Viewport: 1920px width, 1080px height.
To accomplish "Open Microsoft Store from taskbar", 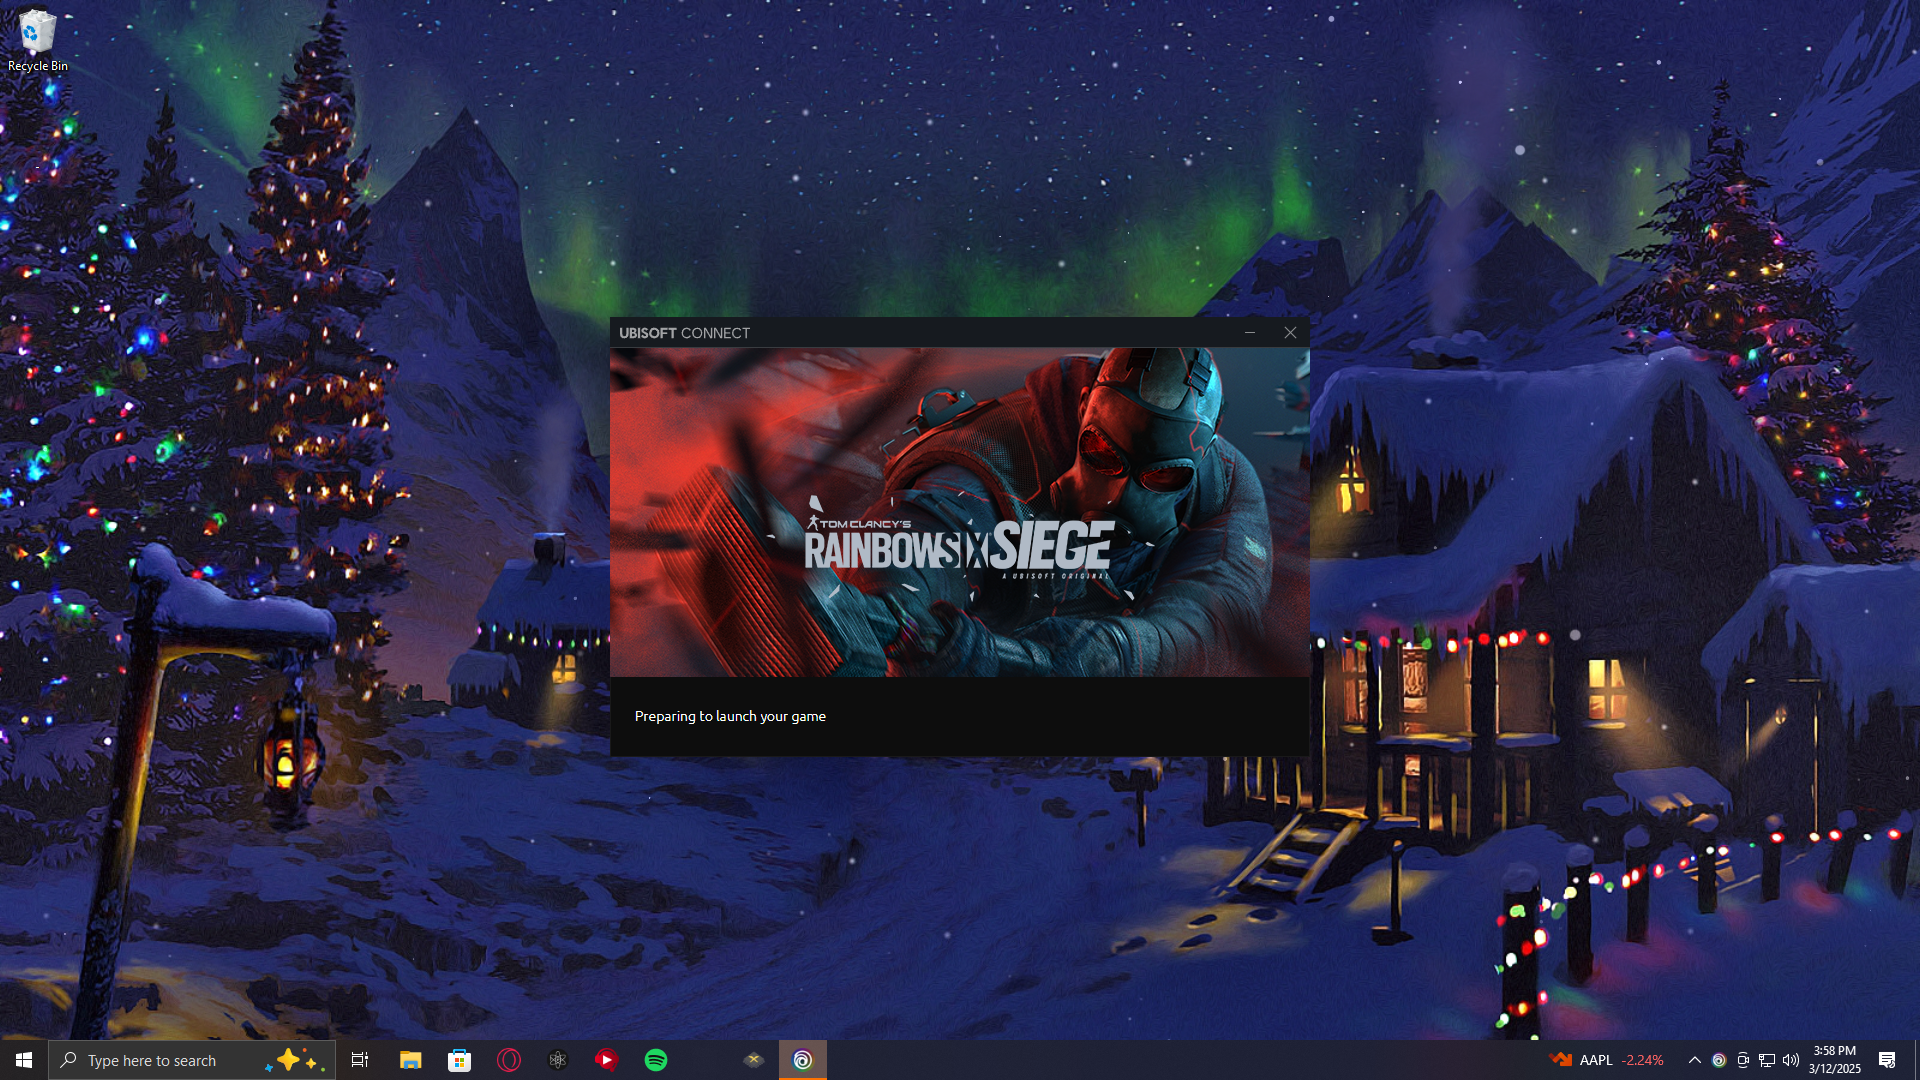I will pyautogui.click(x=459, y=1060).
